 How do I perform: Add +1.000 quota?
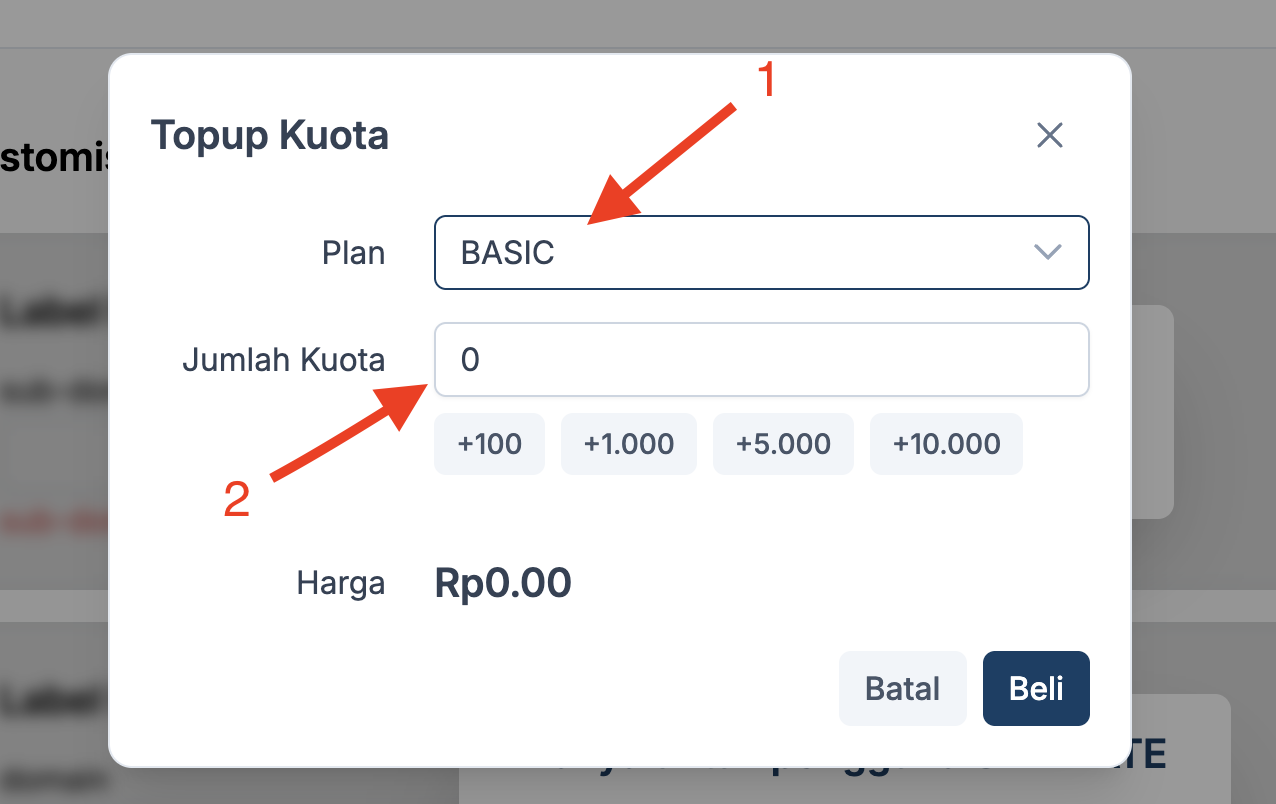629,444
